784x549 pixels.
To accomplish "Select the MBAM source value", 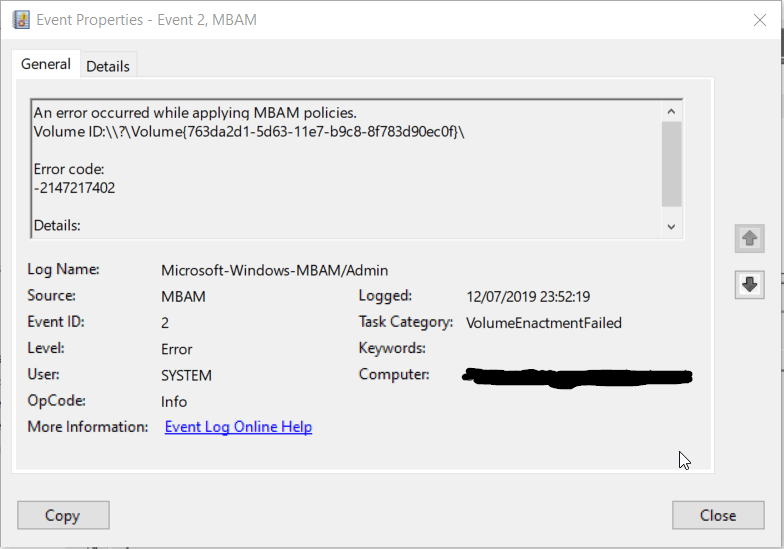I will 182,296.
